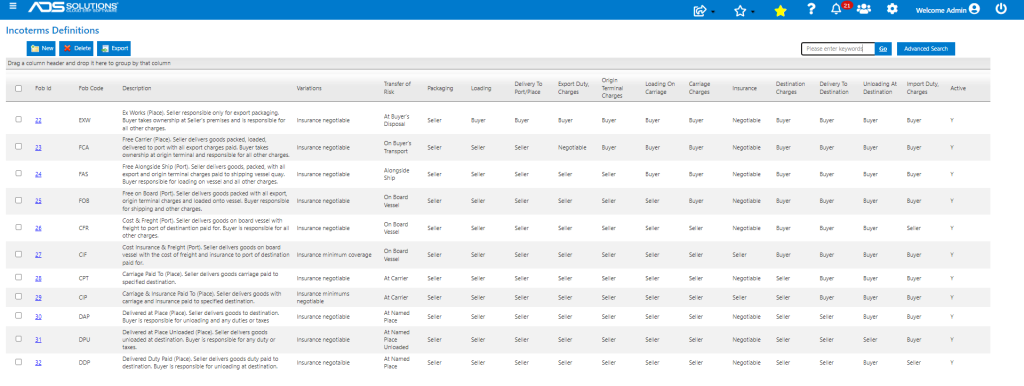Check the CIF row checkbox
Screen dimensions: 1024x386
[x=18, y=254]
